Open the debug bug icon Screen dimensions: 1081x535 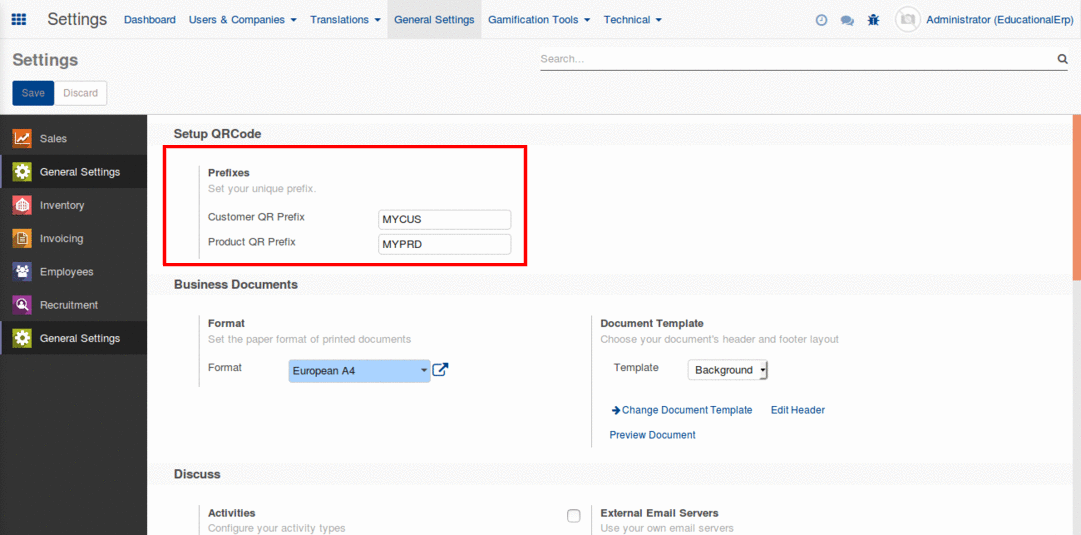point(873,20)
